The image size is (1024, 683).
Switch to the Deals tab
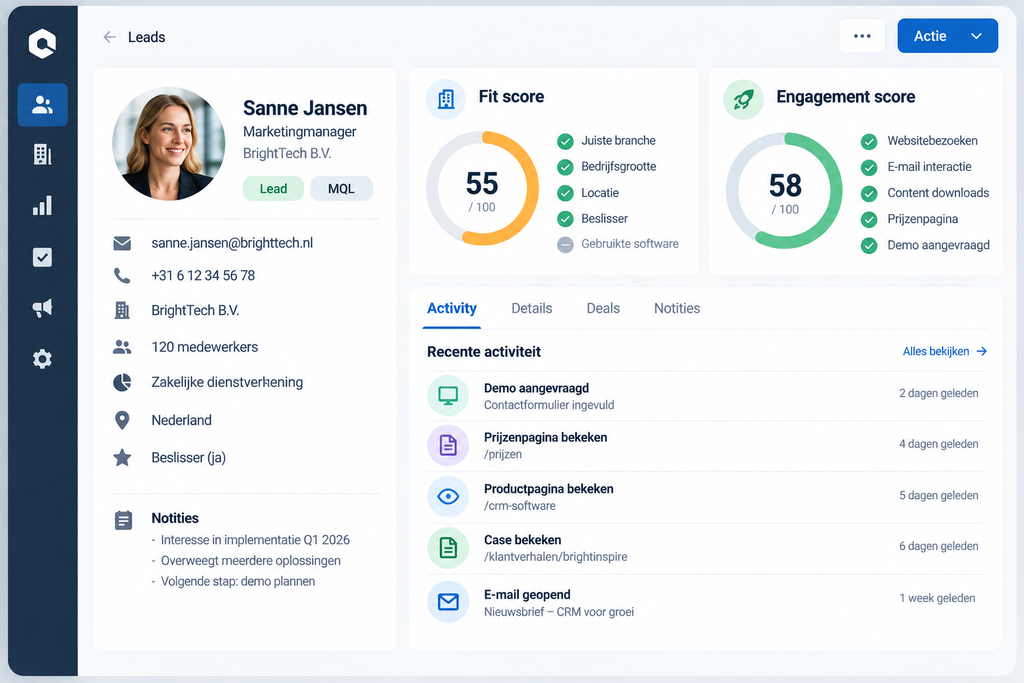coord(603,308)
